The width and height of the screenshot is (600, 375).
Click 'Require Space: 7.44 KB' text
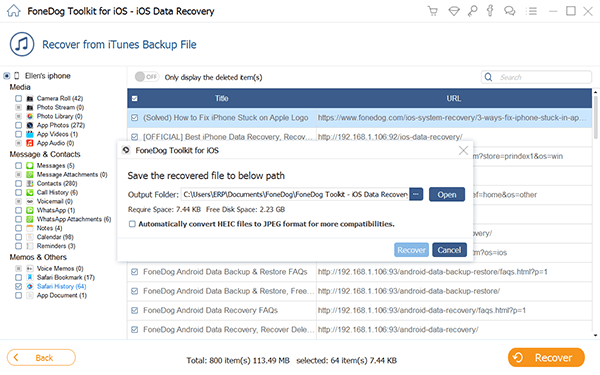tap(164, 209)
